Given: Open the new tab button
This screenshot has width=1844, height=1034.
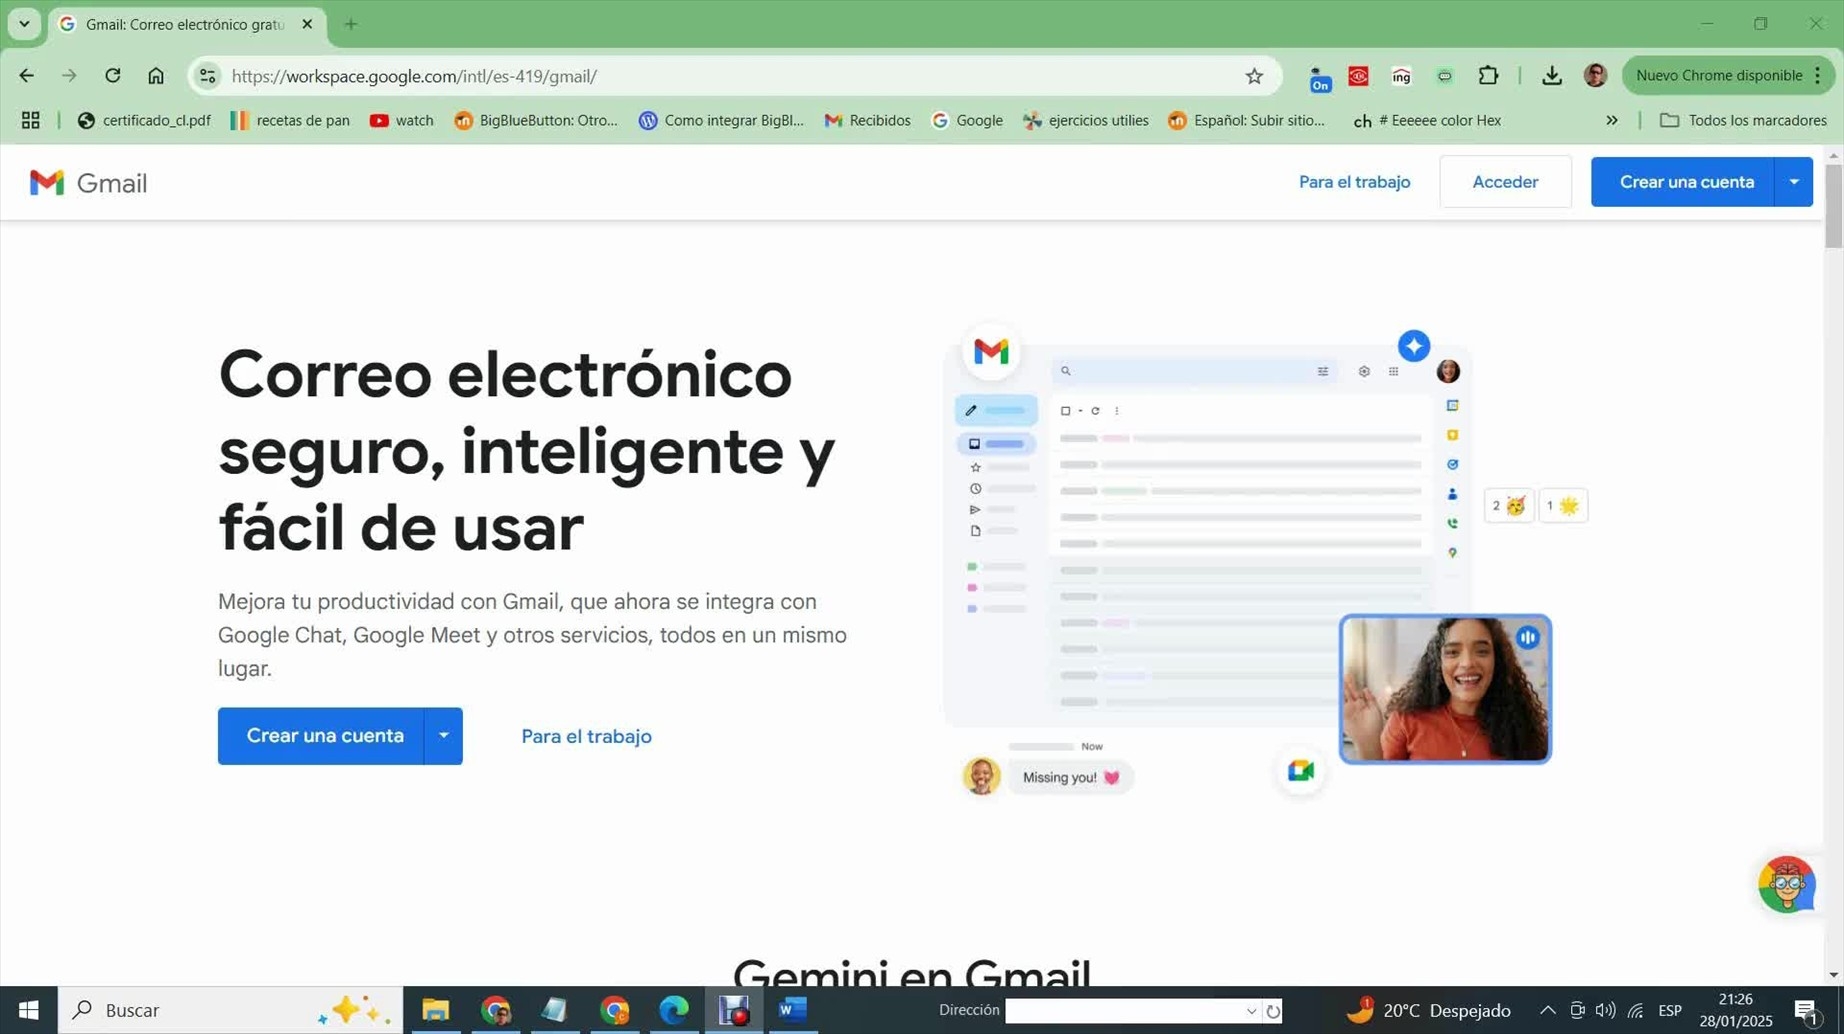Looking at the screenshot, I should 351,24.
